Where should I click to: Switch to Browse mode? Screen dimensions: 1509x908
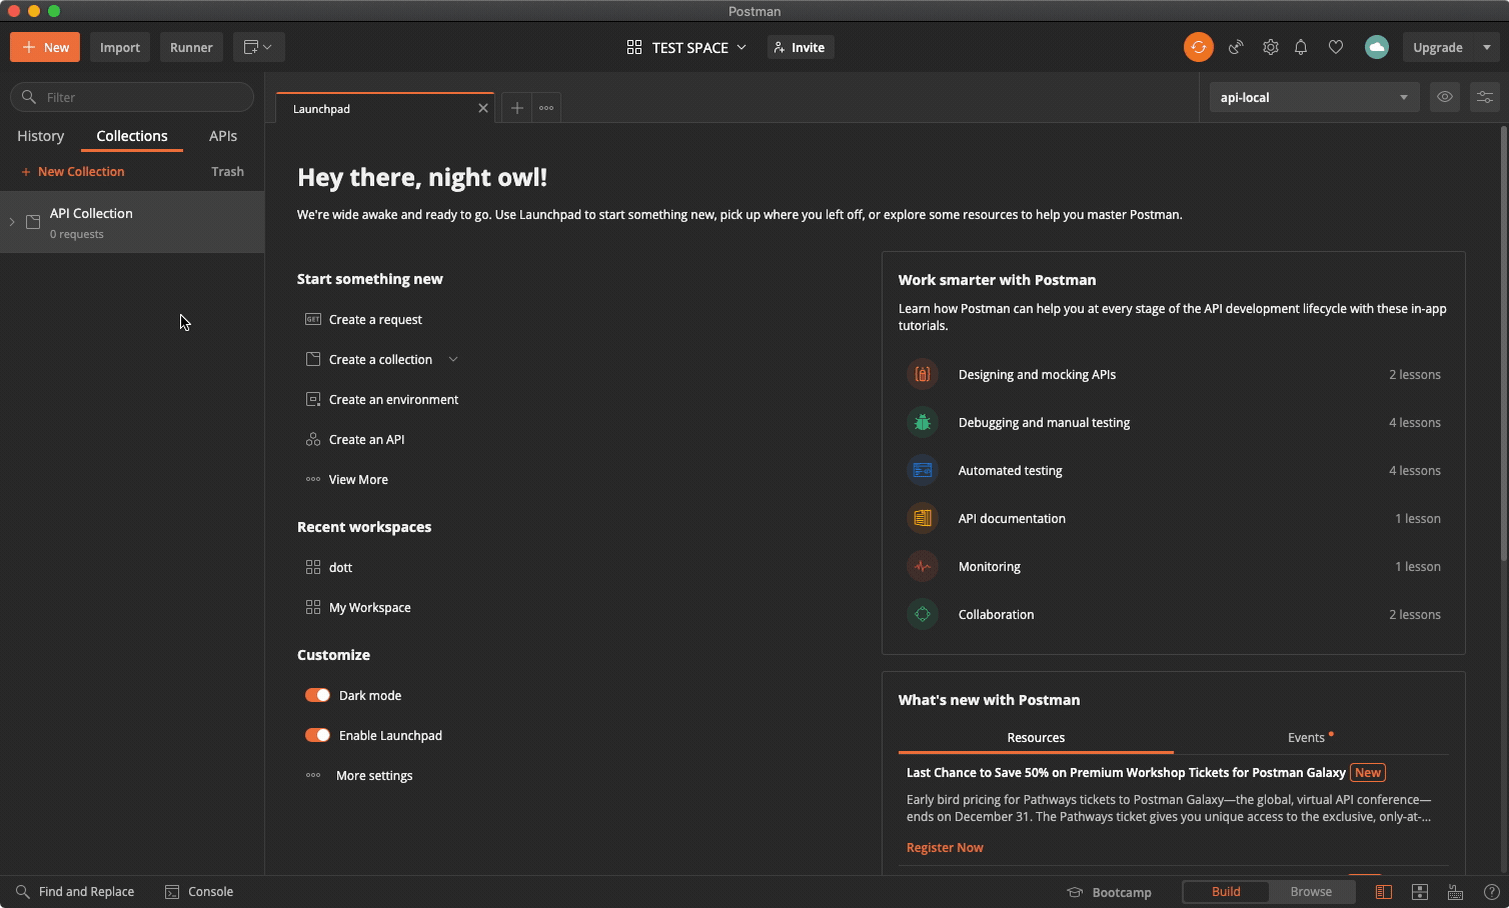(1311, 892)
